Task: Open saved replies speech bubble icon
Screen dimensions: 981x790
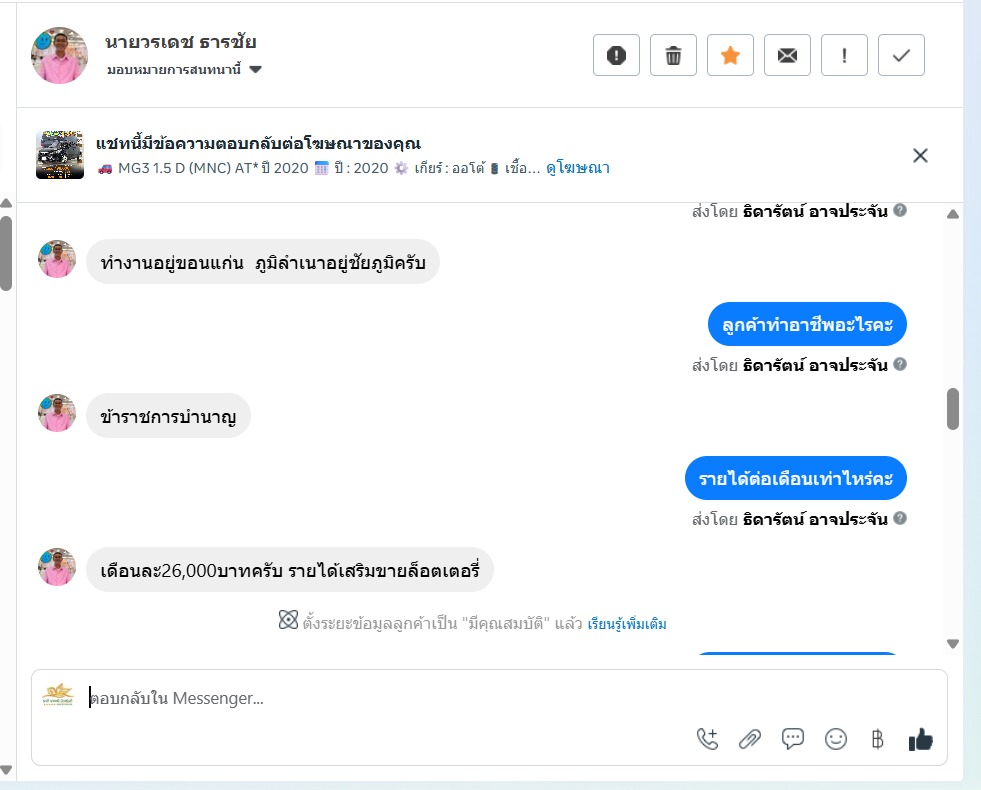Action: coord(793,739)
